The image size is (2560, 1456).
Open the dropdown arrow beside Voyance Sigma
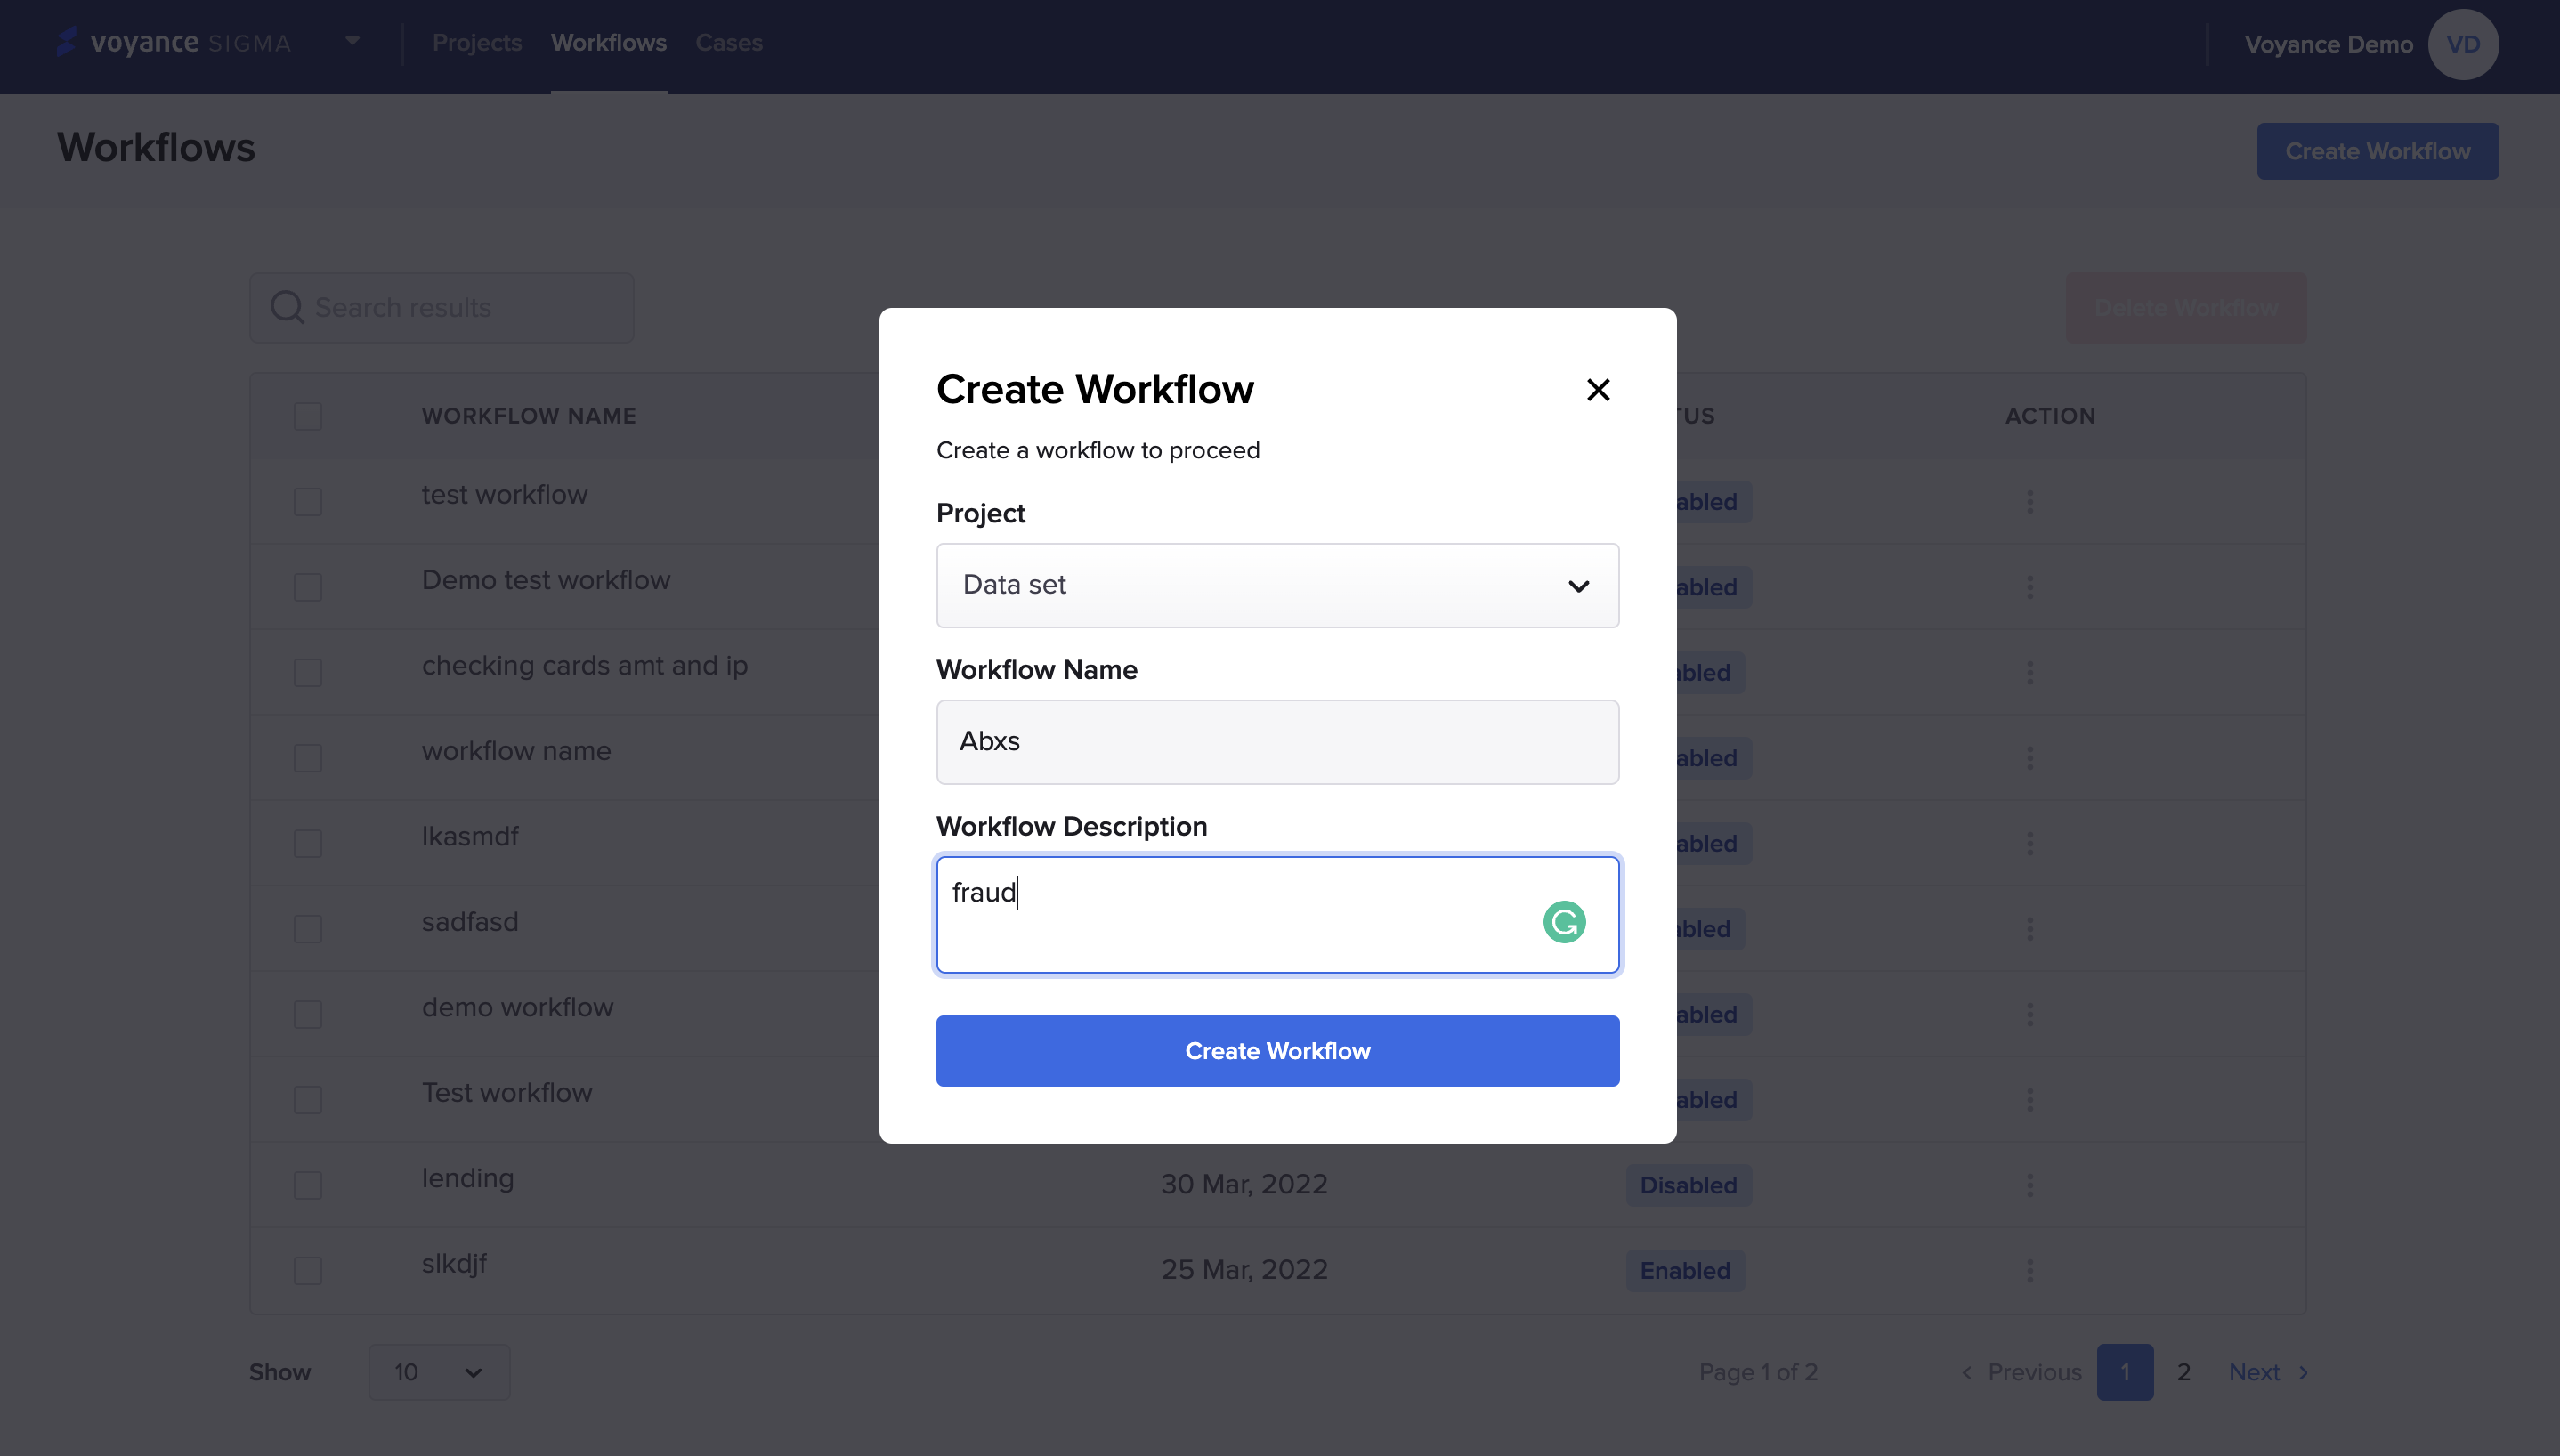pos(352,41)
